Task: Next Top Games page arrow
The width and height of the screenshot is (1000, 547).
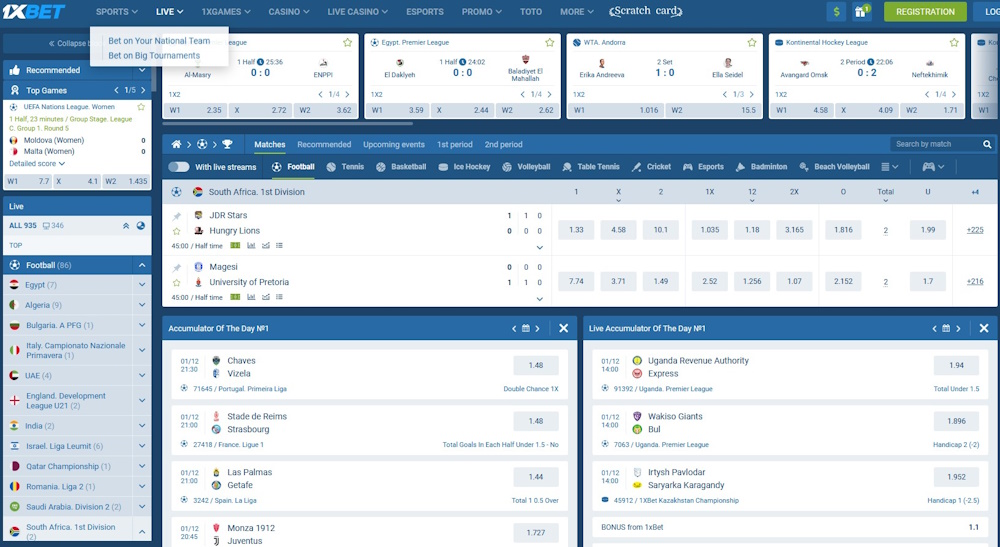Action: (x=143, y=91)
